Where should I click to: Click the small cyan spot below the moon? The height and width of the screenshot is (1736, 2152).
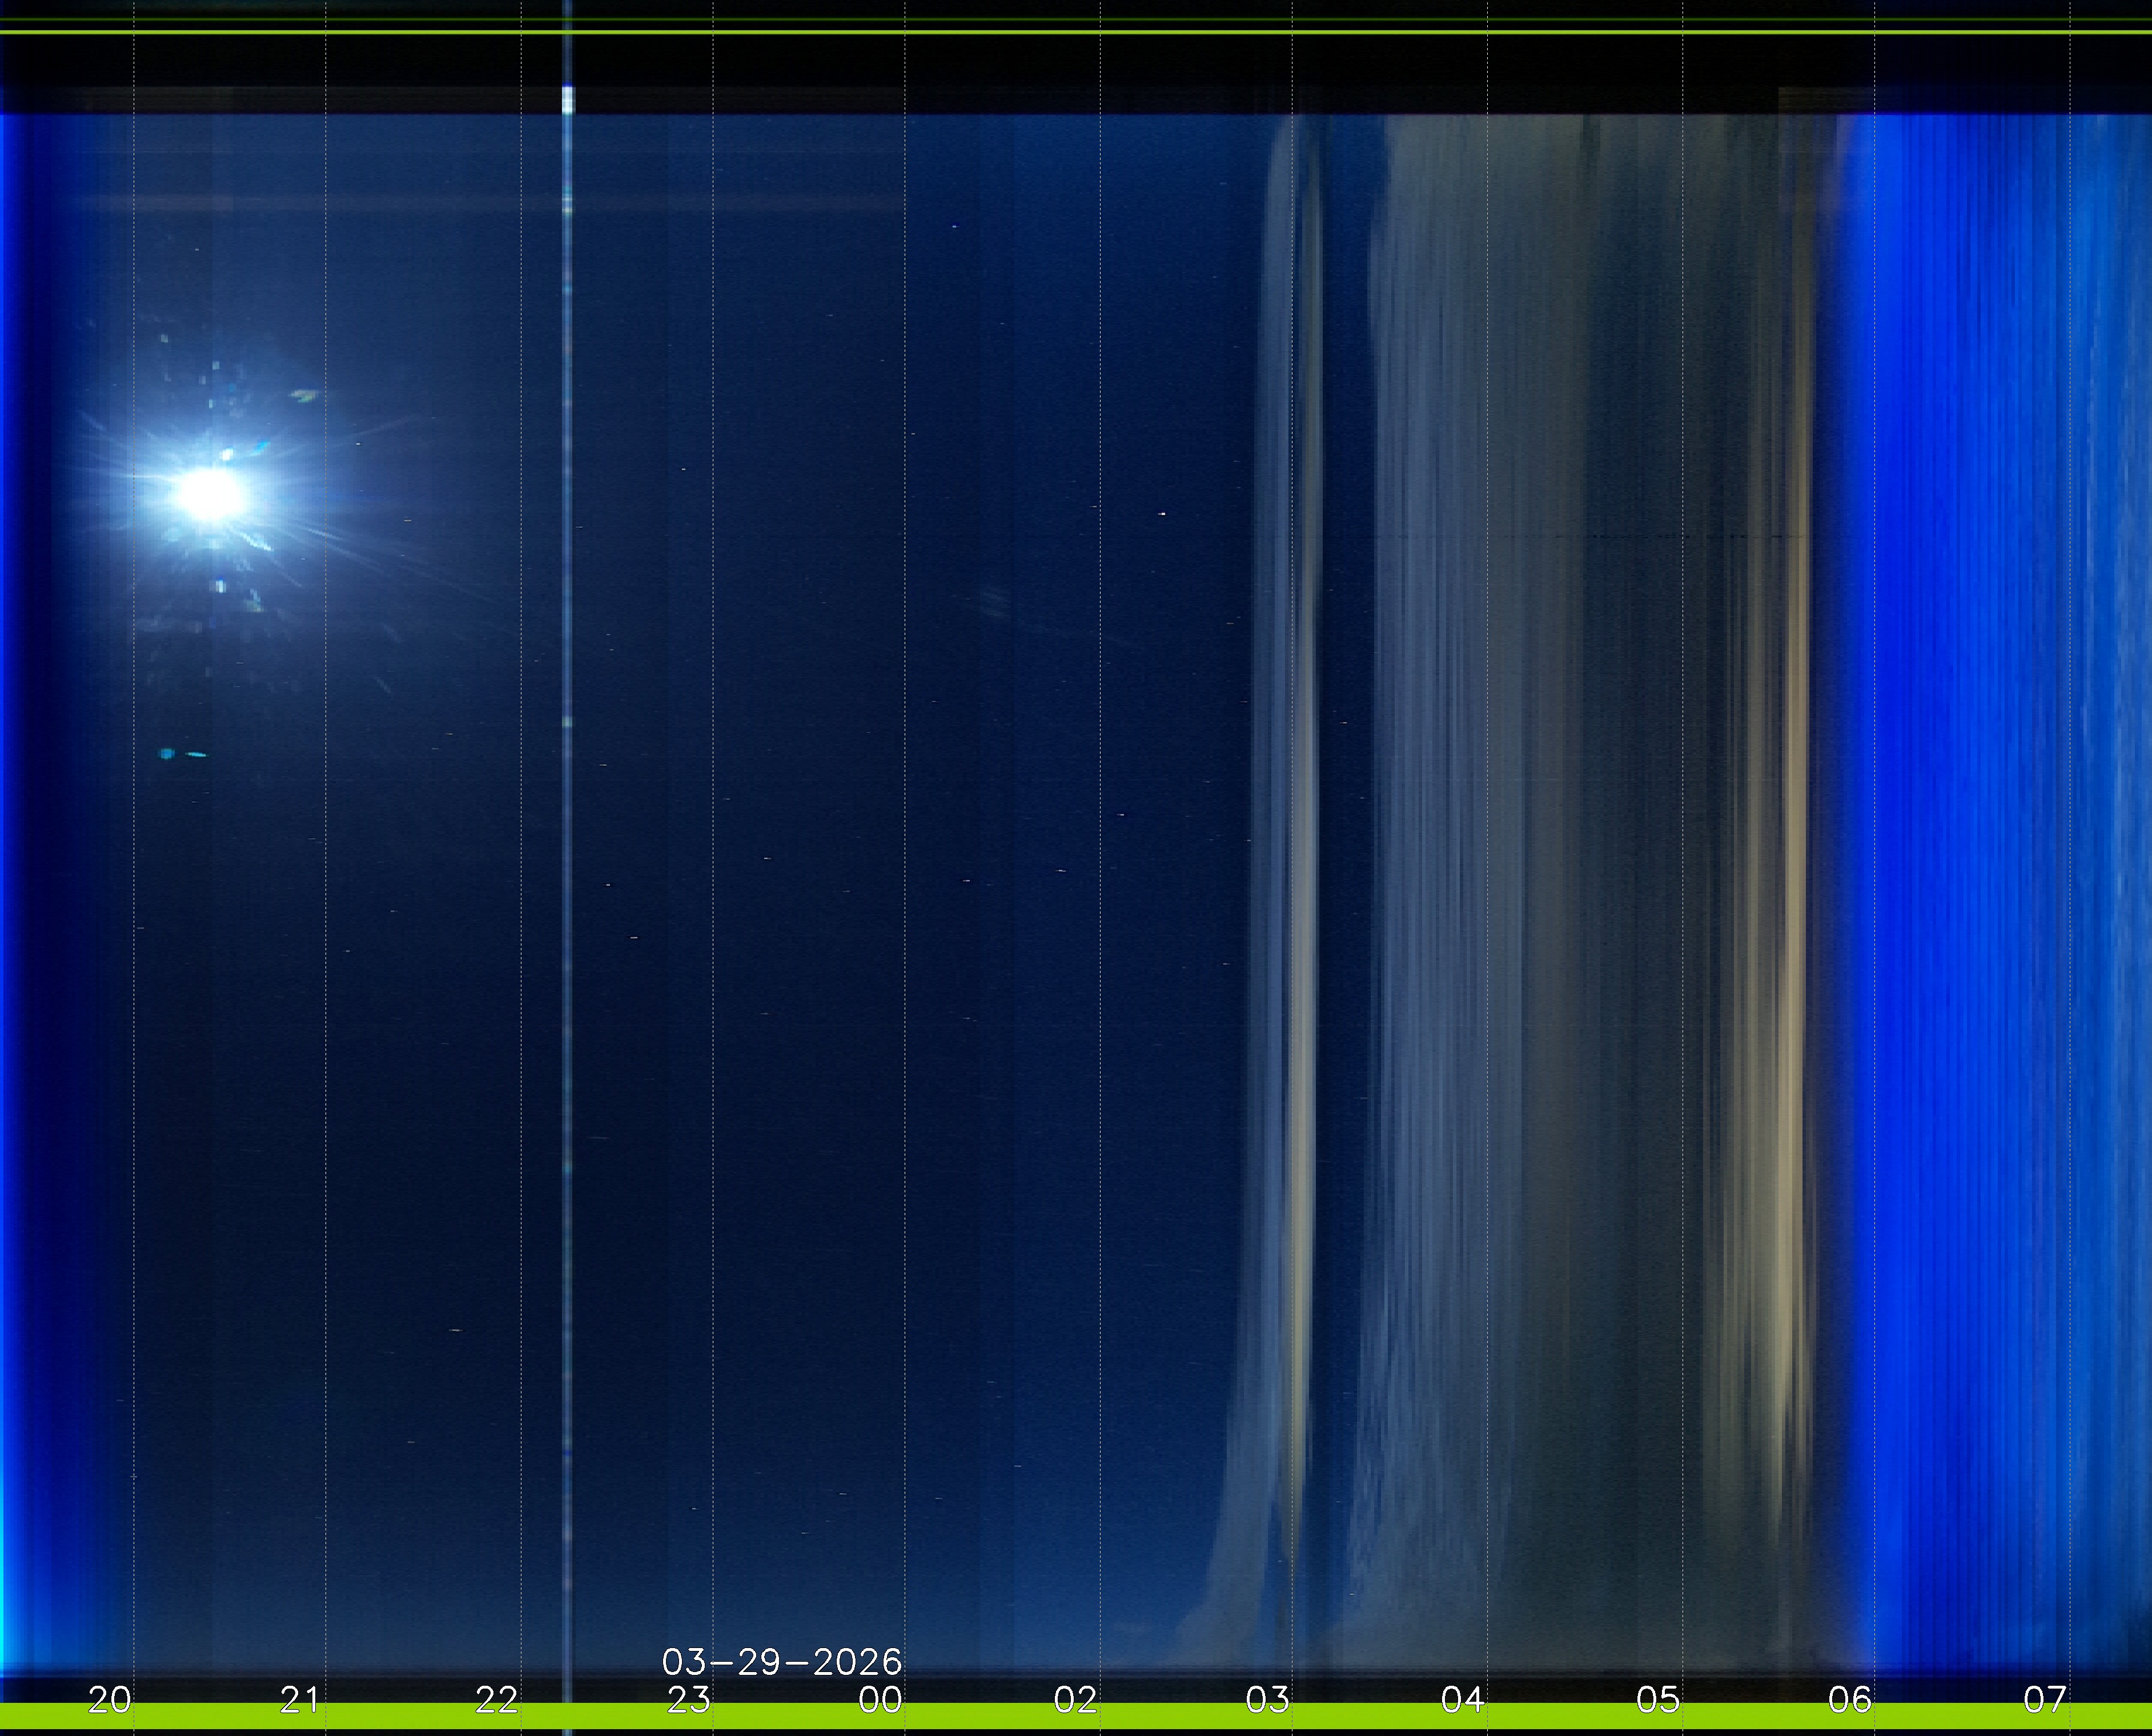(x=167, y=753)
